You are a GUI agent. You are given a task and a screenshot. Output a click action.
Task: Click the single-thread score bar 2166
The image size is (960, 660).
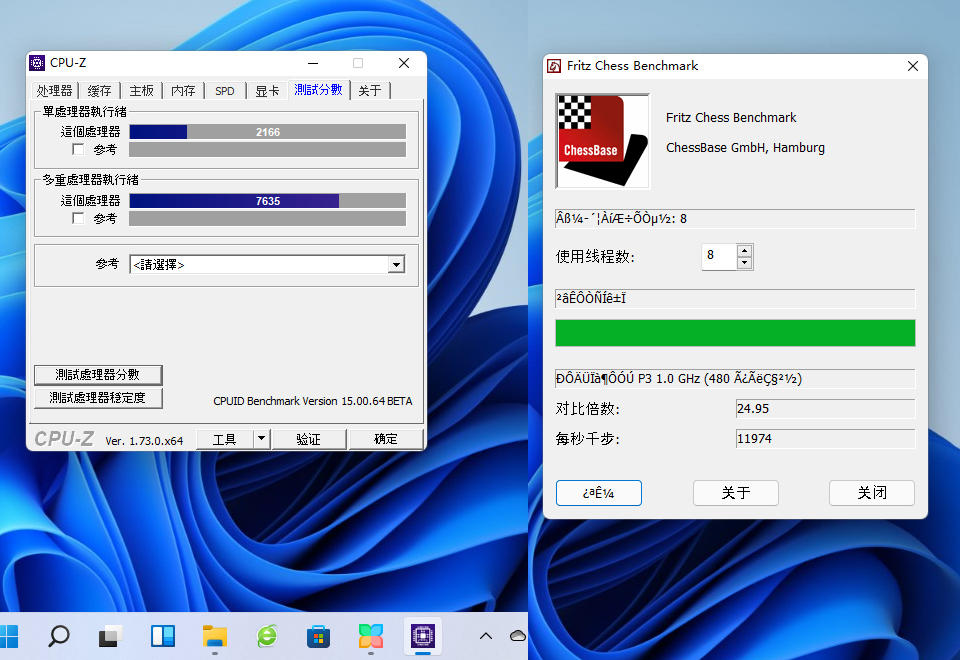click(268, 132)
